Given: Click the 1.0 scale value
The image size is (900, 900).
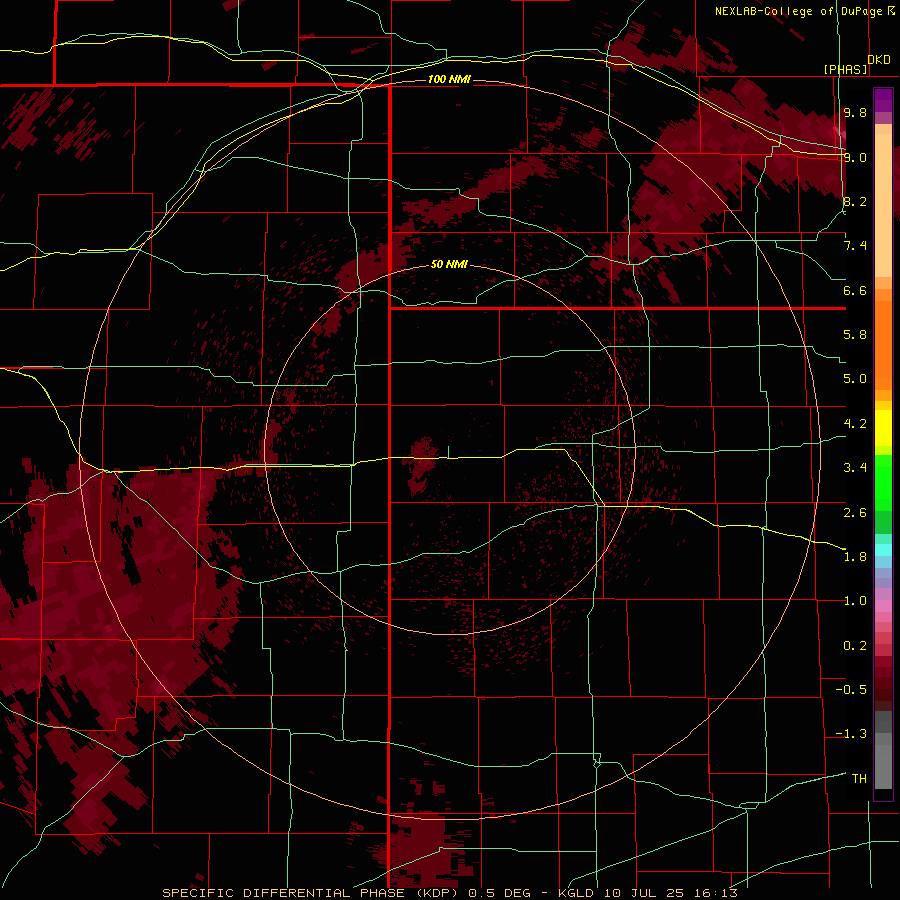Looking at the screenshot, I should pos(855,601).
